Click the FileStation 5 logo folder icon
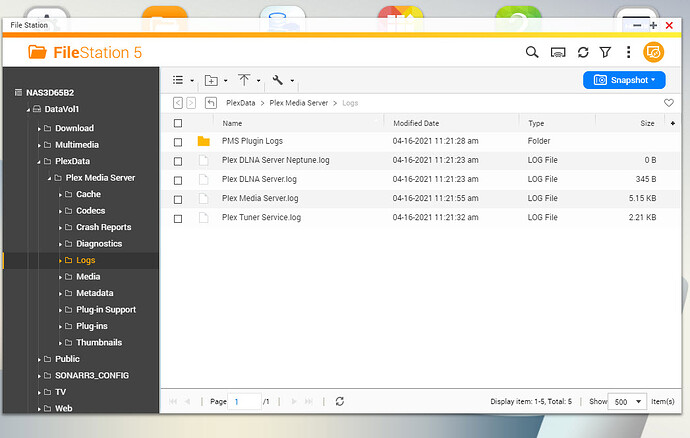 click(x=37, y=52)
